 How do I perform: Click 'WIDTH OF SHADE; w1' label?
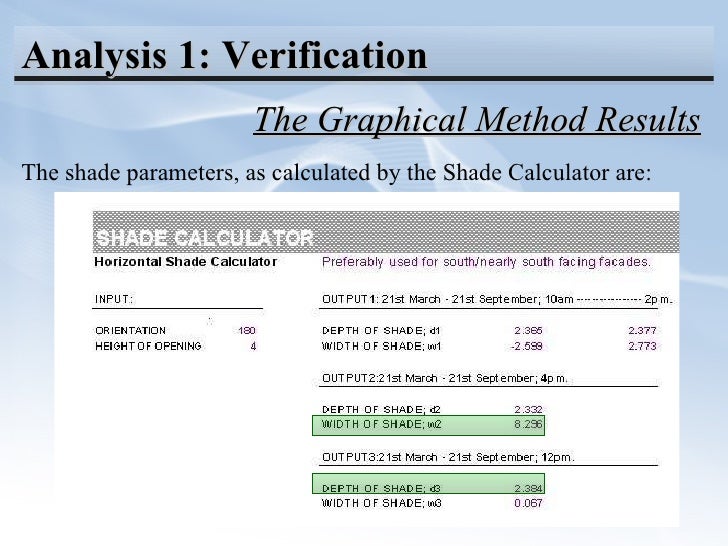382,346
